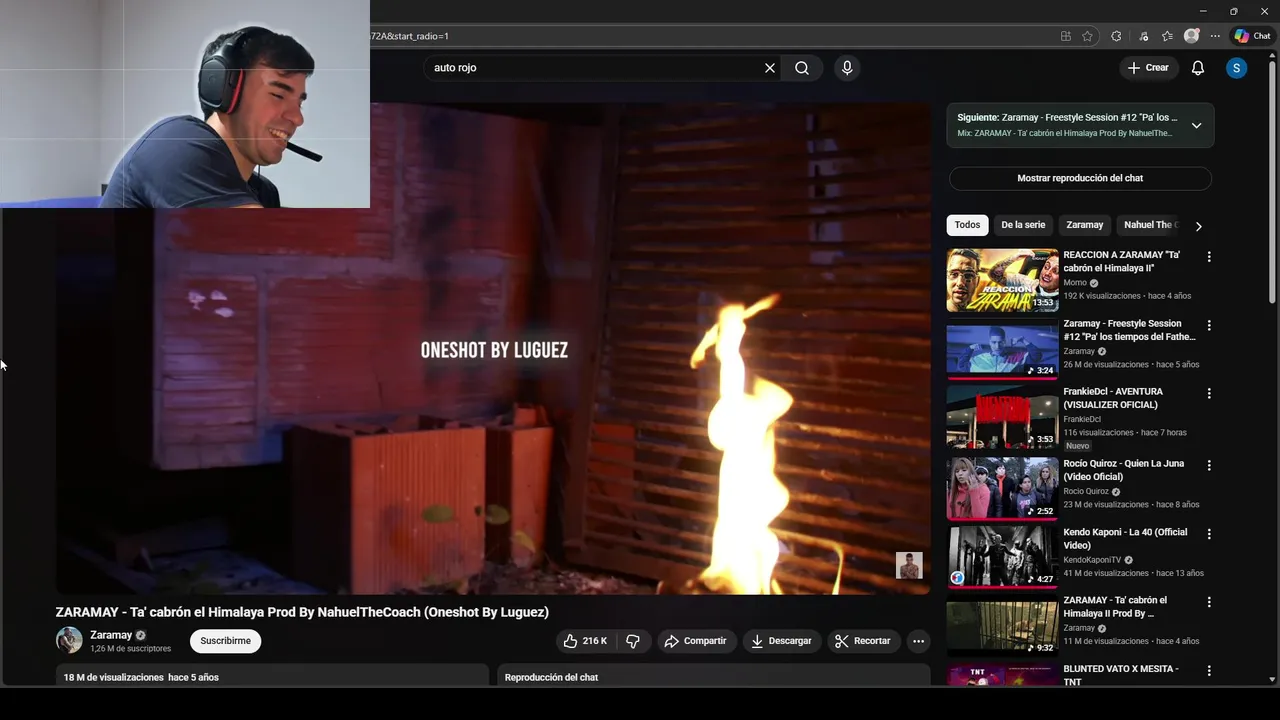Click 'FrankieDcl - AVENTURA' title
Screen dimensions: 1280x720
1113,398
